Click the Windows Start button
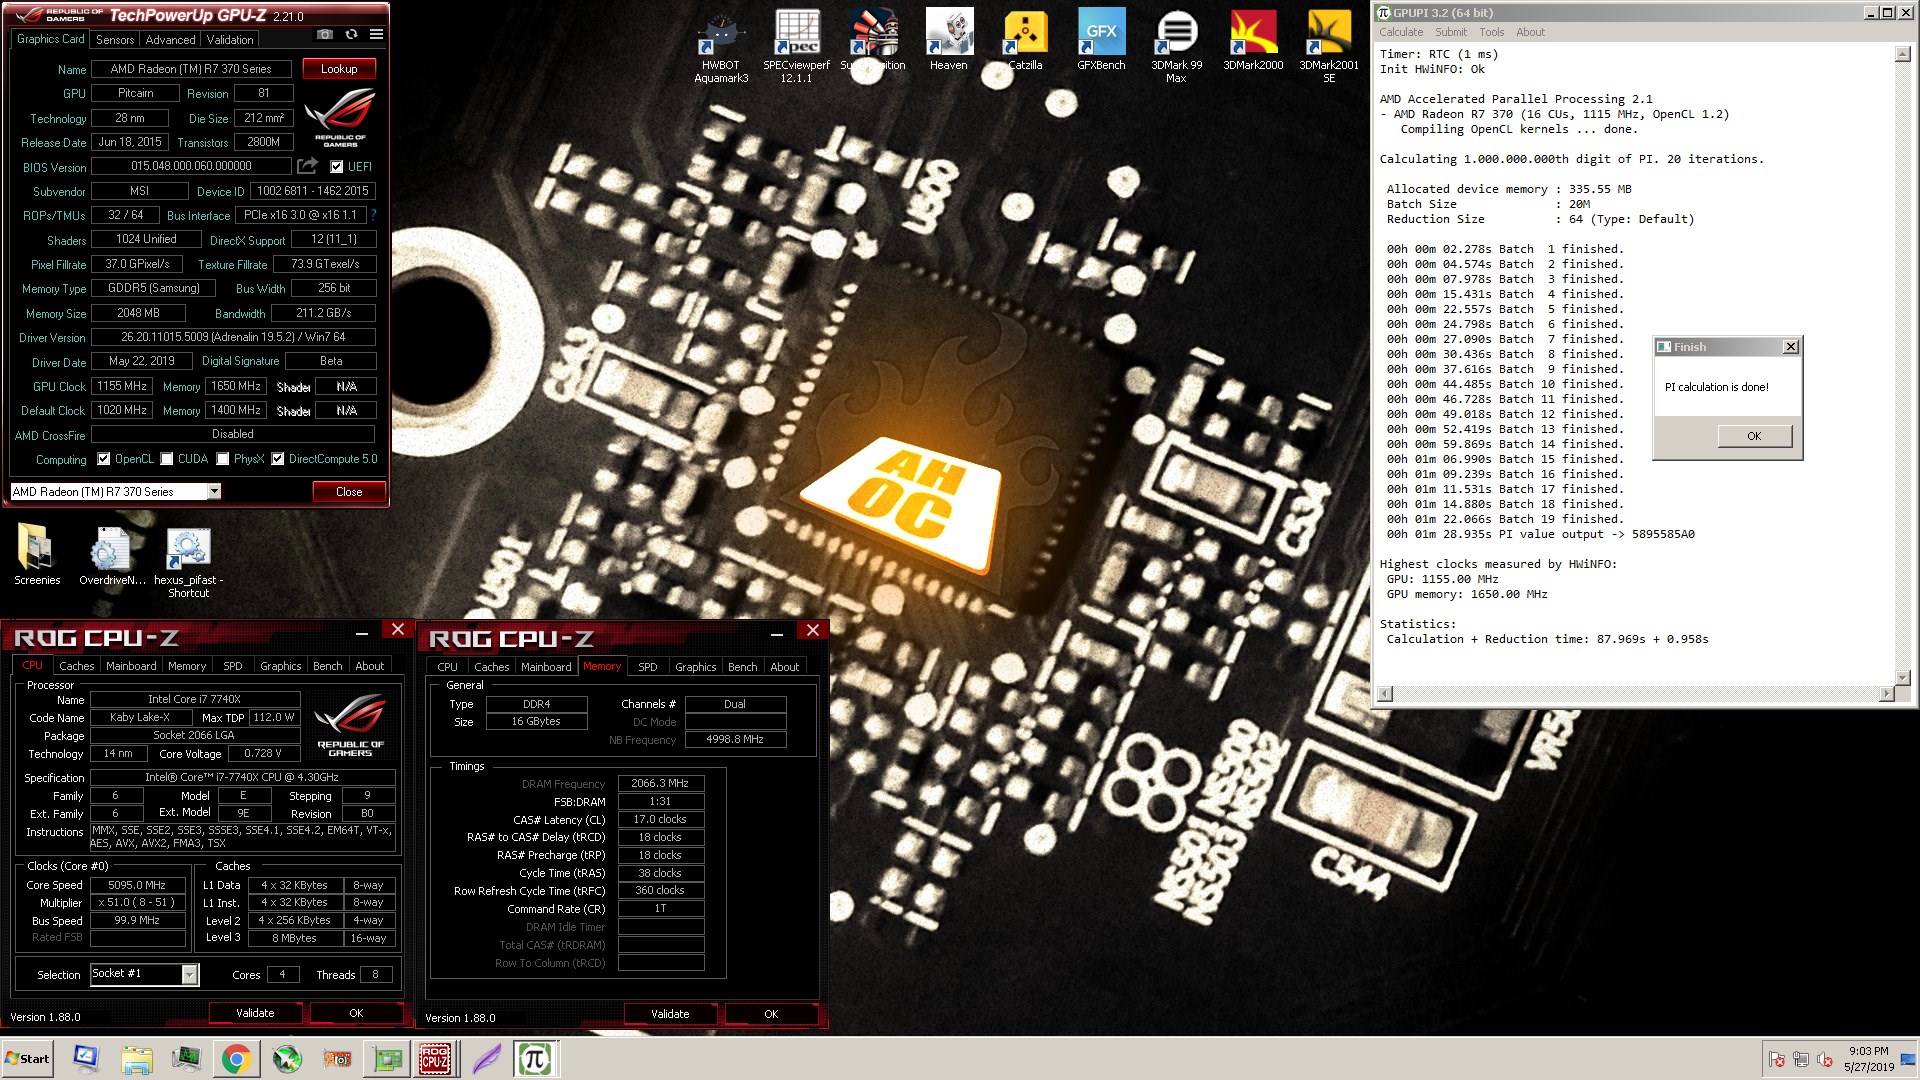 pos(28,1059)
